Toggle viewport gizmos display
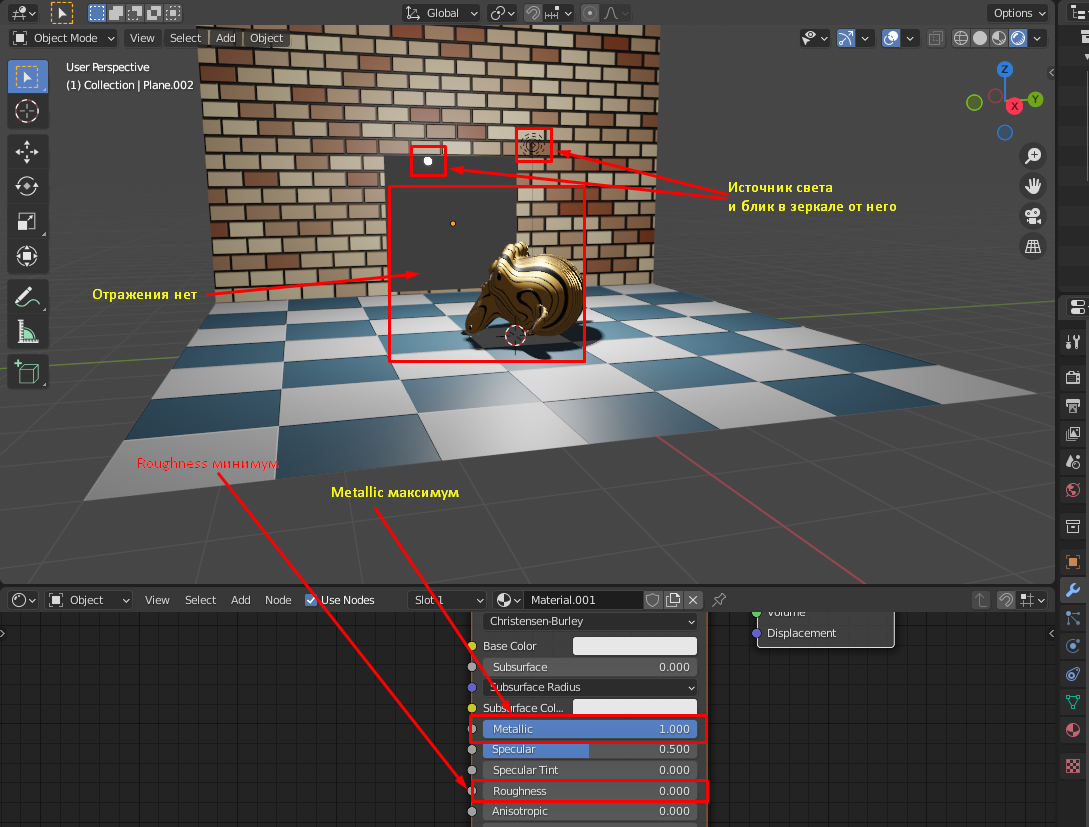The width and height of the screenshot is (1089, 827). (845, 38)
